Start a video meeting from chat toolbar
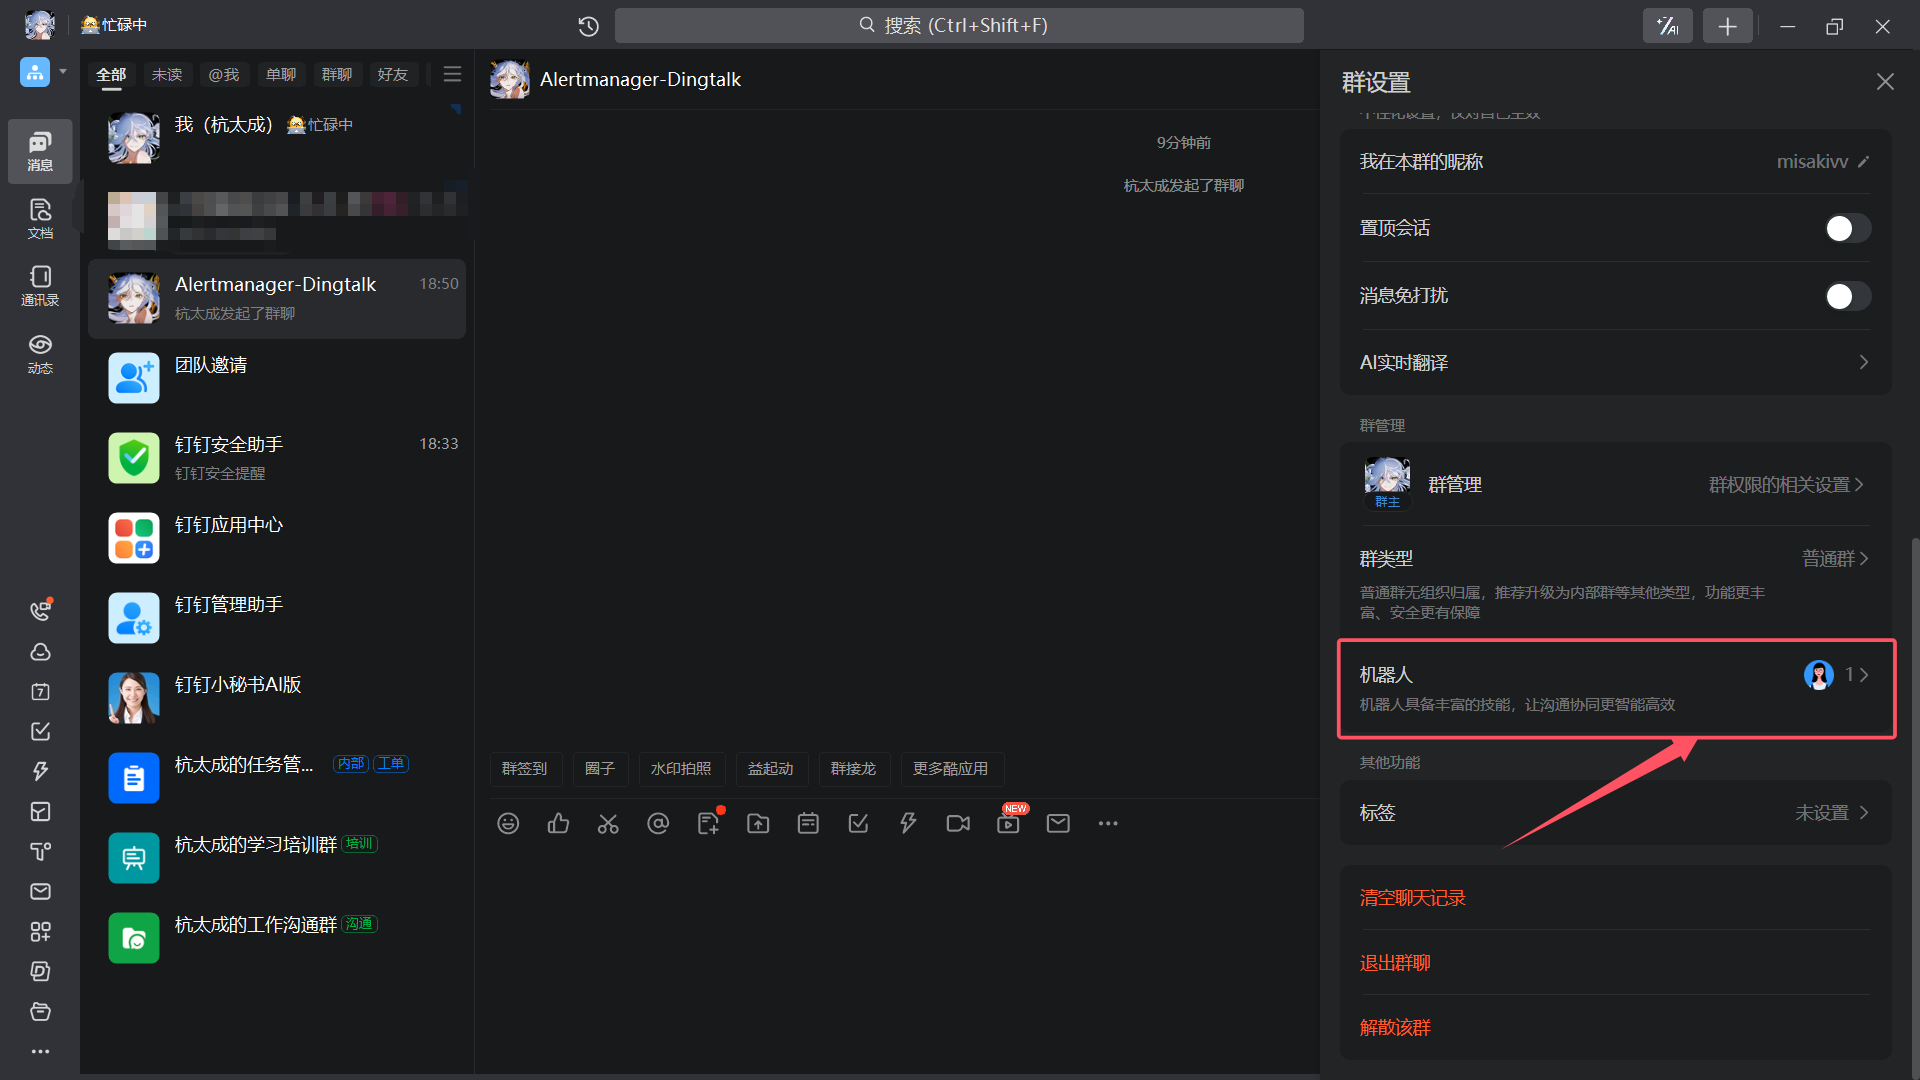 [x=958, y=823]
